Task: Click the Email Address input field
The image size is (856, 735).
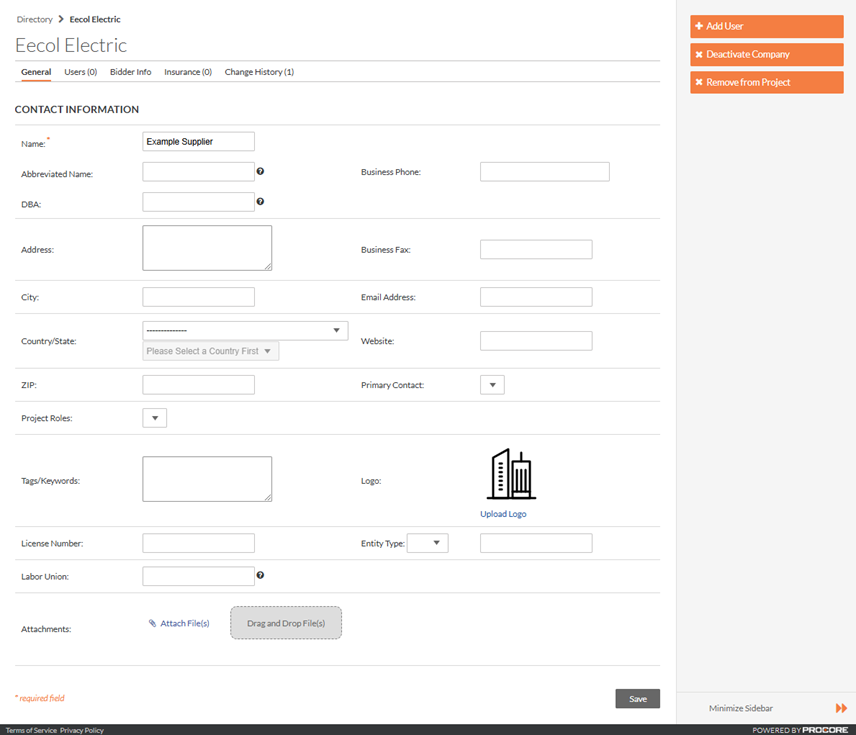Action: [x=536, y=297]
